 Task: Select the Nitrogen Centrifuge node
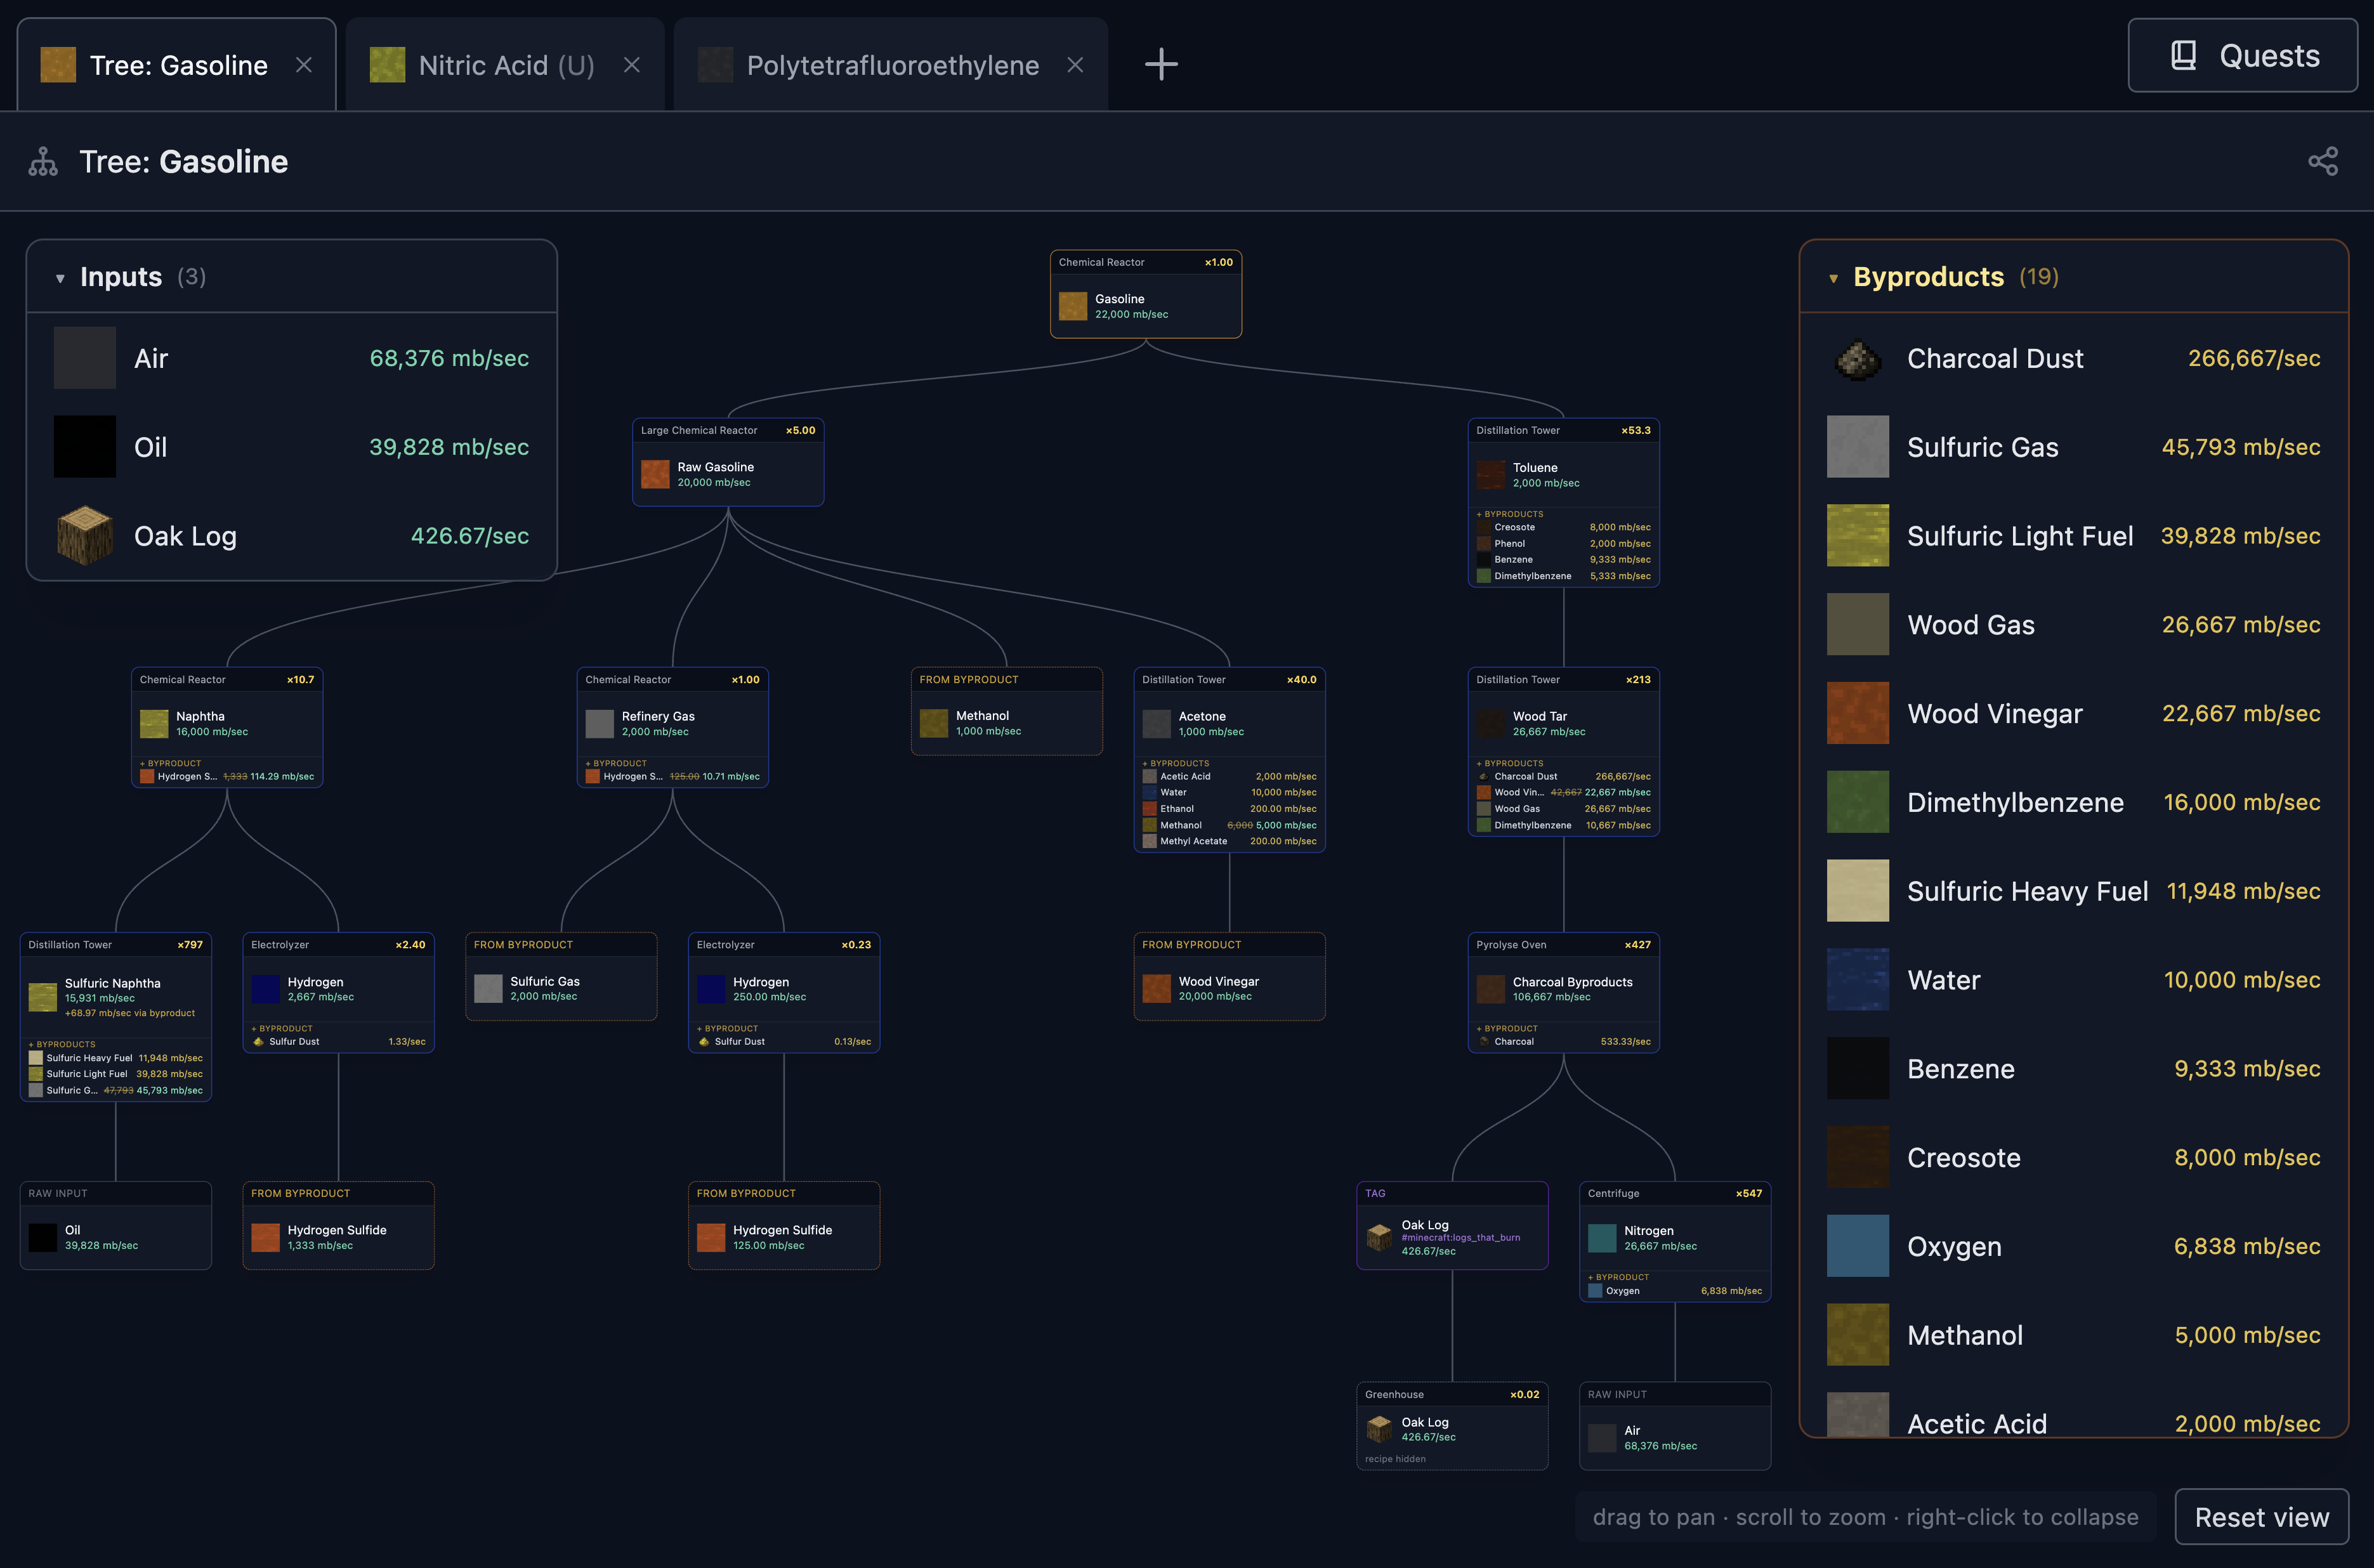[x=1675, y=1242]
